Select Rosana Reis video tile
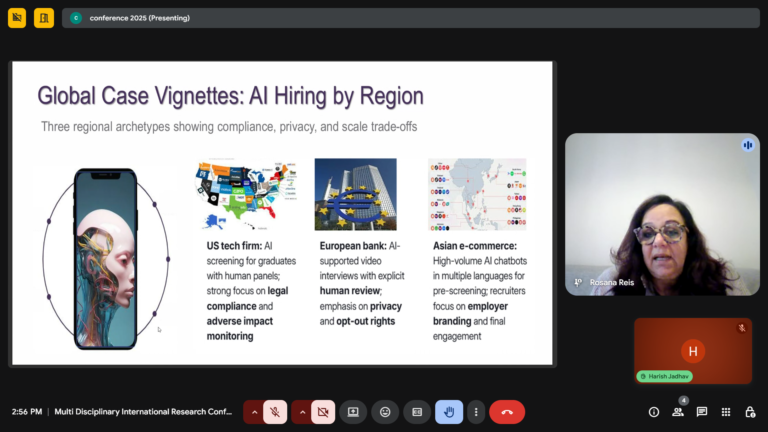Screen dimensions: 768x432 coord(661,214)
